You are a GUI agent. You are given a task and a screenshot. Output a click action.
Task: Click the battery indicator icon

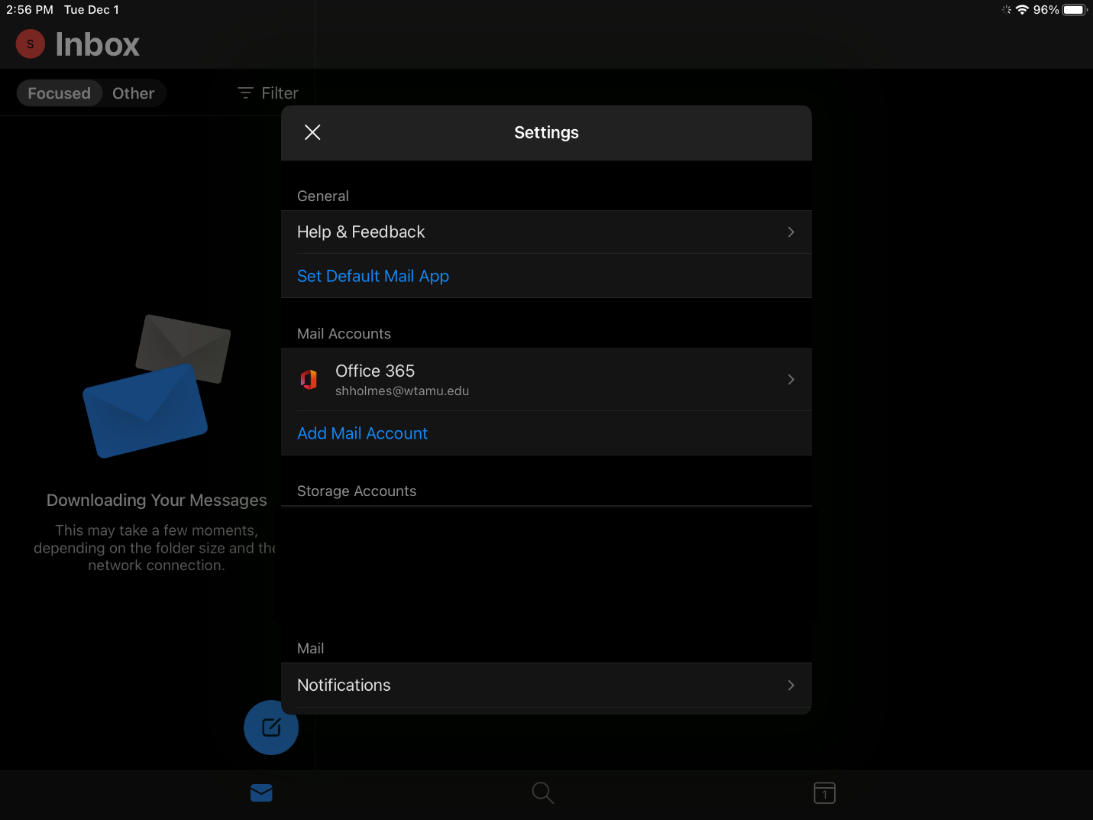click(1074, 10)
